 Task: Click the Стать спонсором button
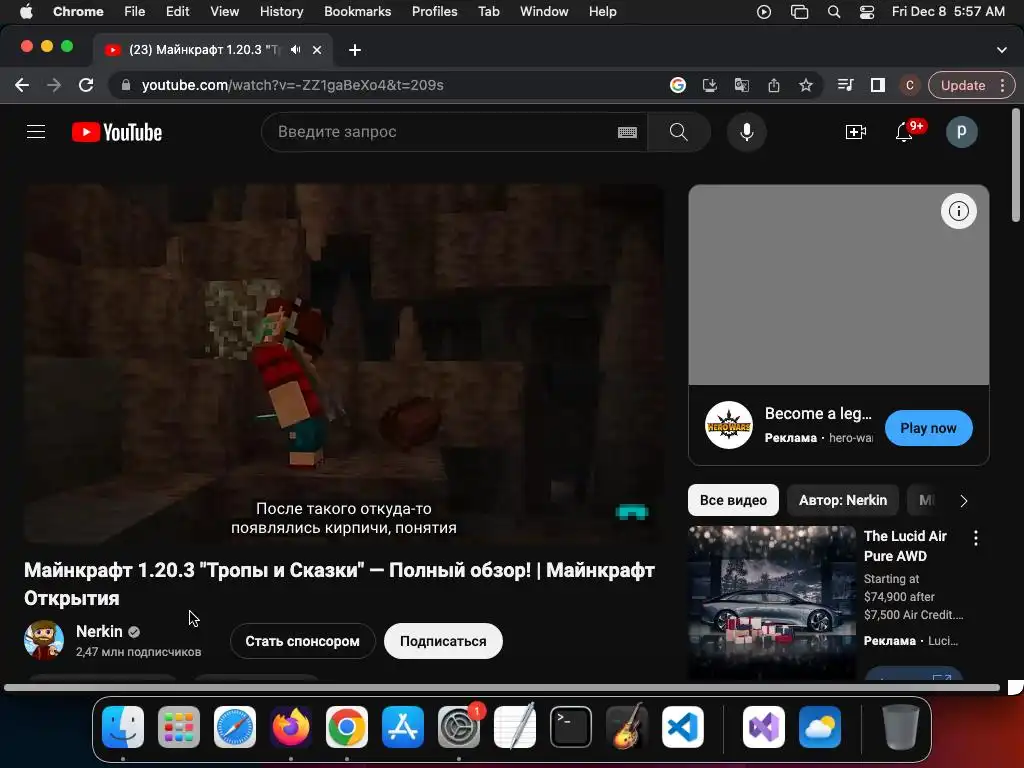coord(302,641)
